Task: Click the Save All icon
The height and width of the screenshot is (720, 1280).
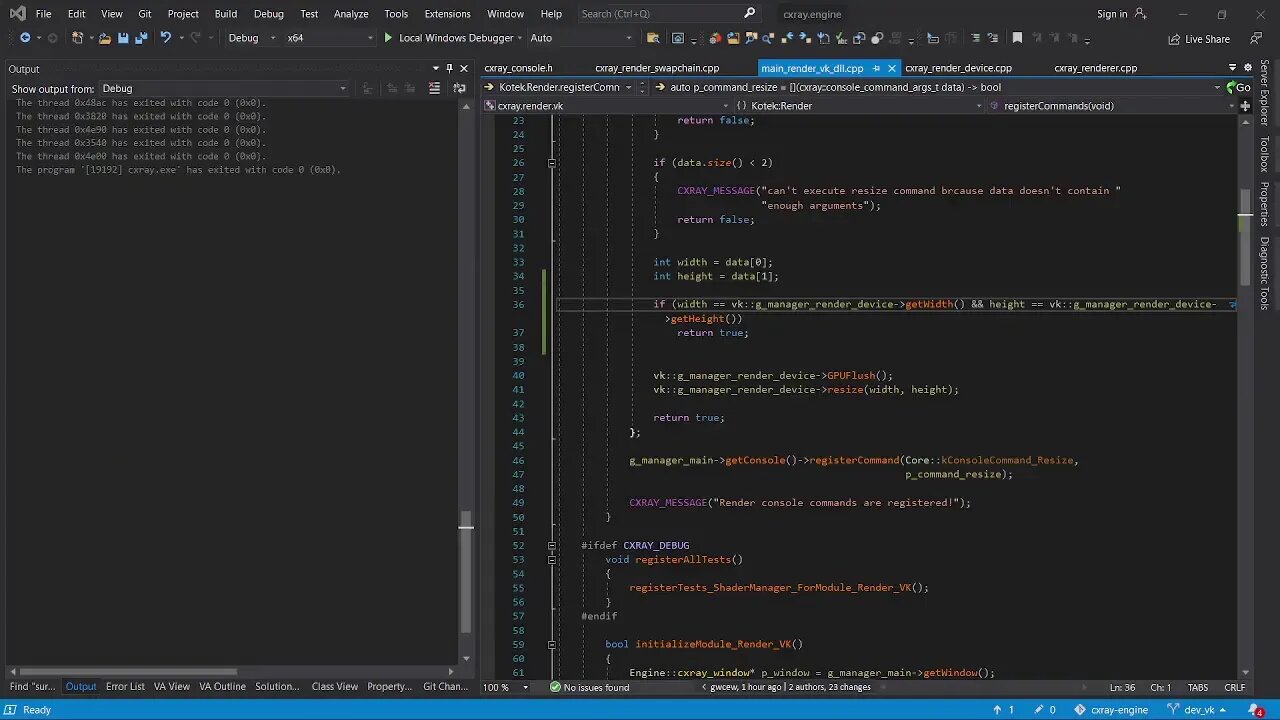Action: [x=141, y=38]
